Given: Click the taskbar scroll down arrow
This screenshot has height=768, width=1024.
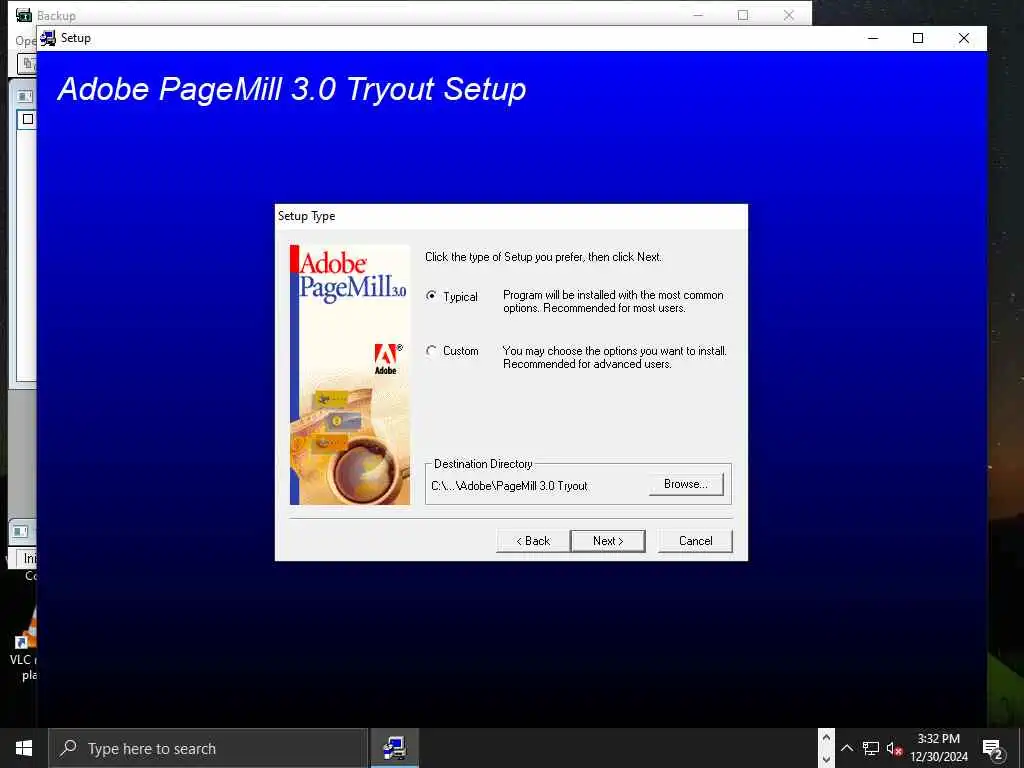Looking at the screenshot, I should click(826, 759).
